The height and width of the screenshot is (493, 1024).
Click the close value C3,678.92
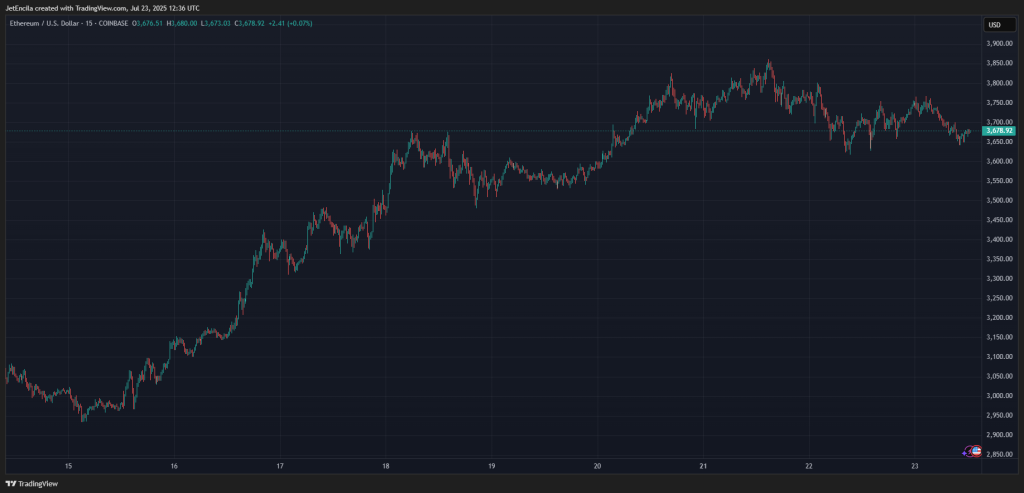pyautogui.click(x=249, y=24)
